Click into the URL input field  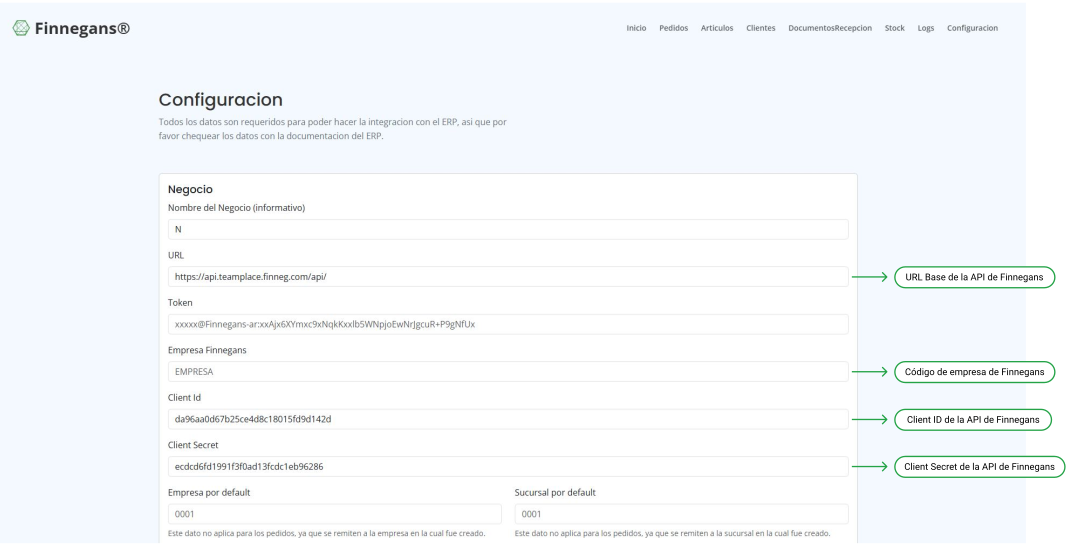pos(508,277)
